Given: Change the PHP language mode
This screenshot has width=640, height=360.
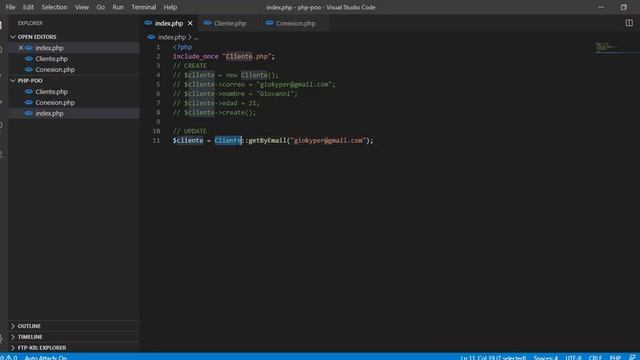Looking at the screenshot, I should click(615, 357).
